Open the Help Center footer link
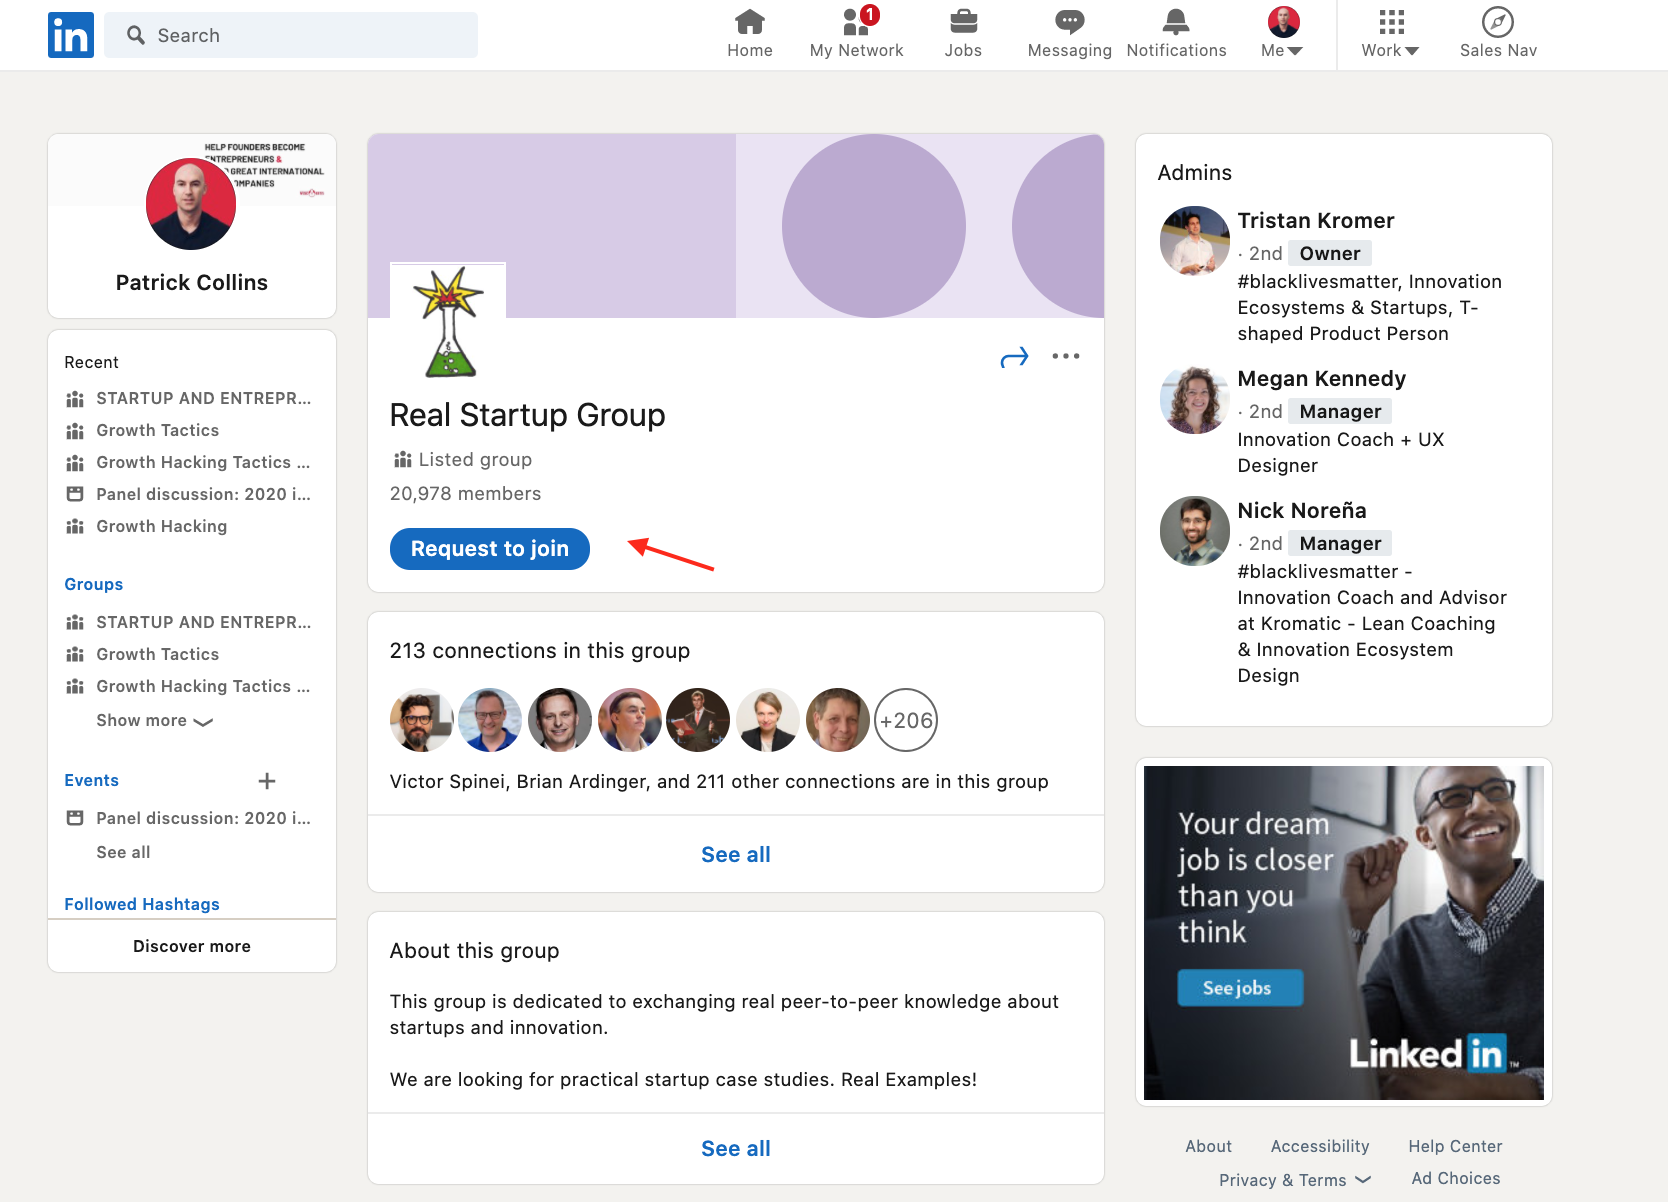 tap(1455, 1146)
